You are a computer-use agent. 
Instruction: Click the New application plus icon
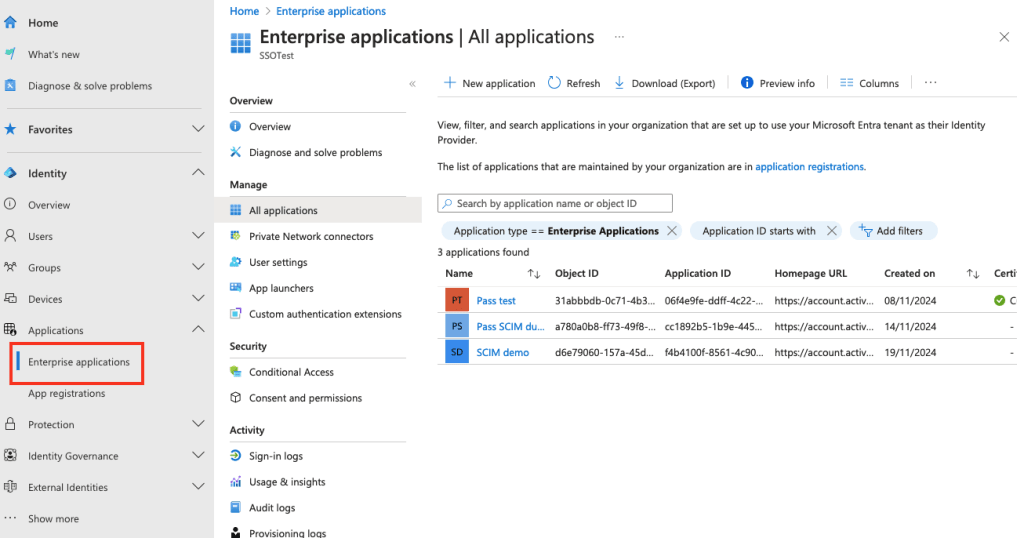tap(450, 83)
